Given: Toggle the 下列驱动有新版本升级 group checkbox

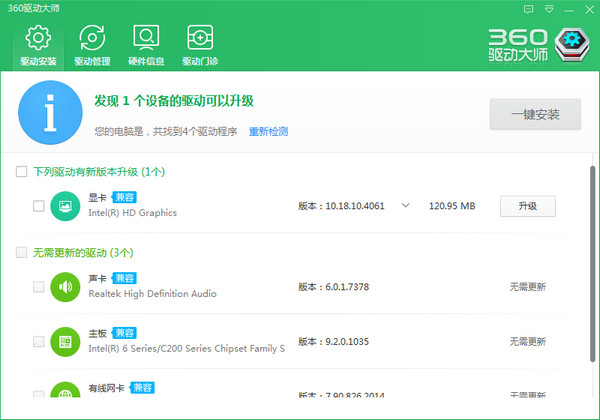Looking at the screenshot, I should (22, 172).
